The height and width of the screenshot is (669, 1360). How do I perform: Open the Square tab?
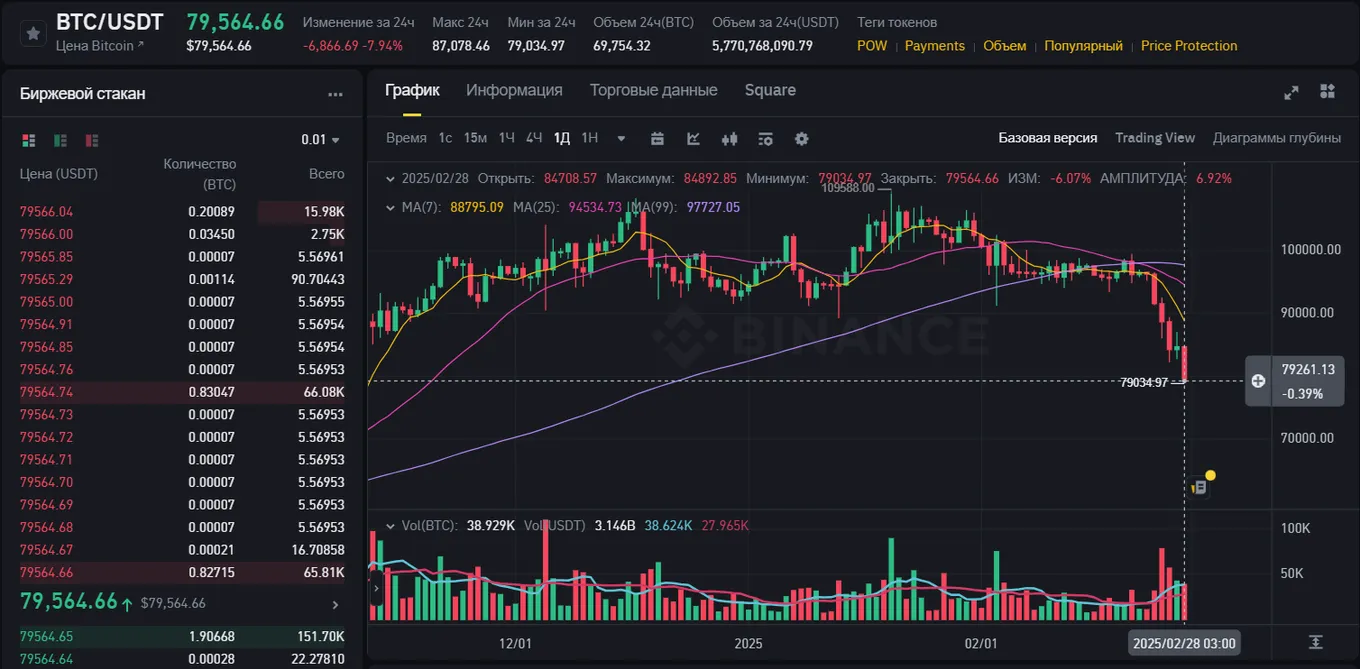770,90
